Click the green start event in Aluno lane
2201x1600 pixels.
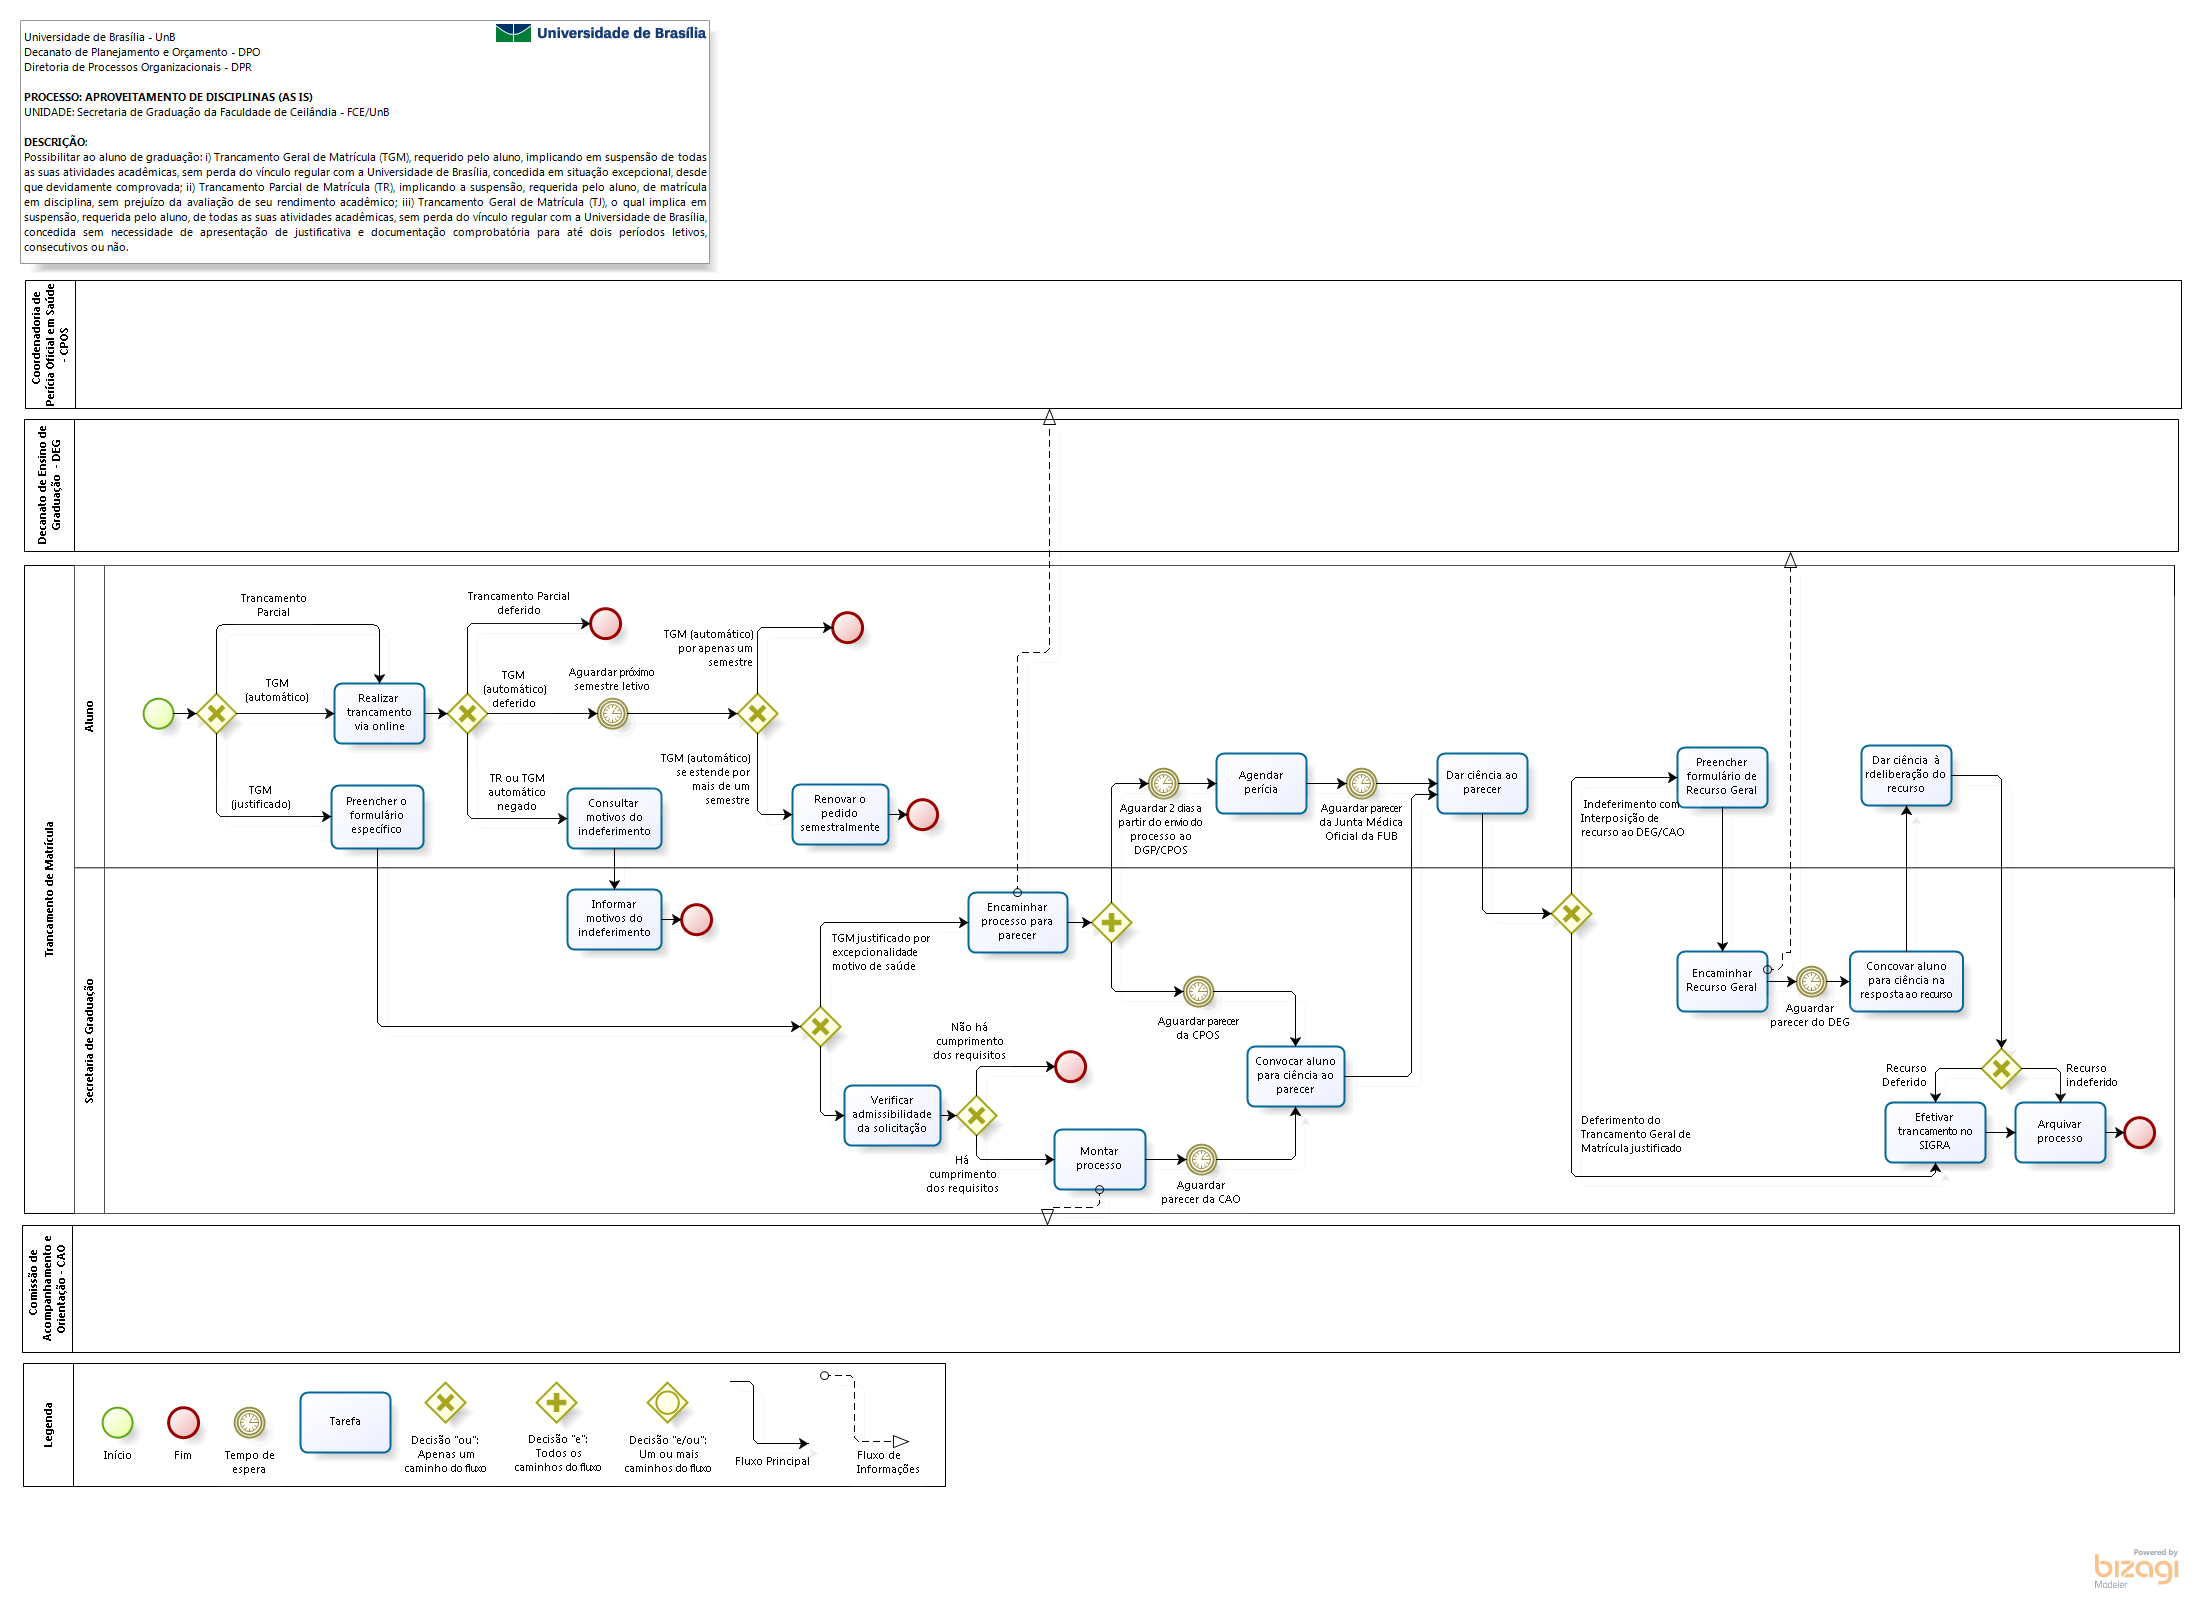coord(158,713)
